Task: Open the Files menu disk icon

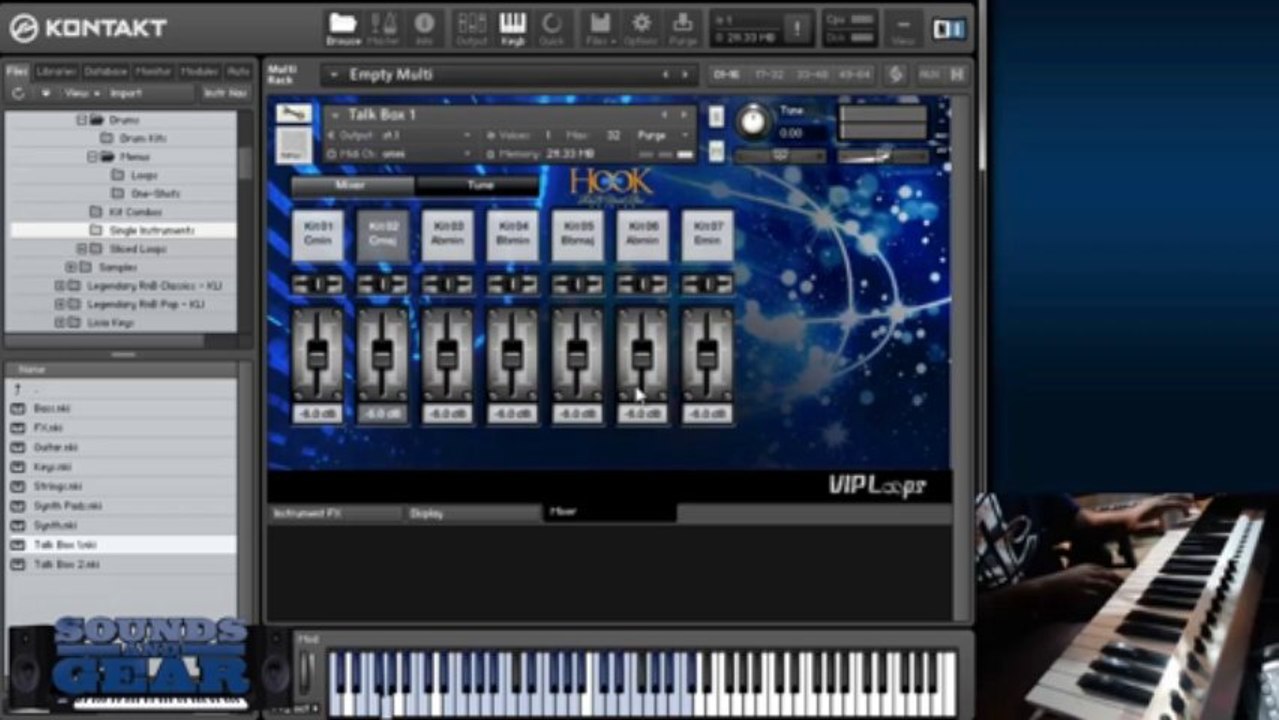Action: (x=600, y=28)
